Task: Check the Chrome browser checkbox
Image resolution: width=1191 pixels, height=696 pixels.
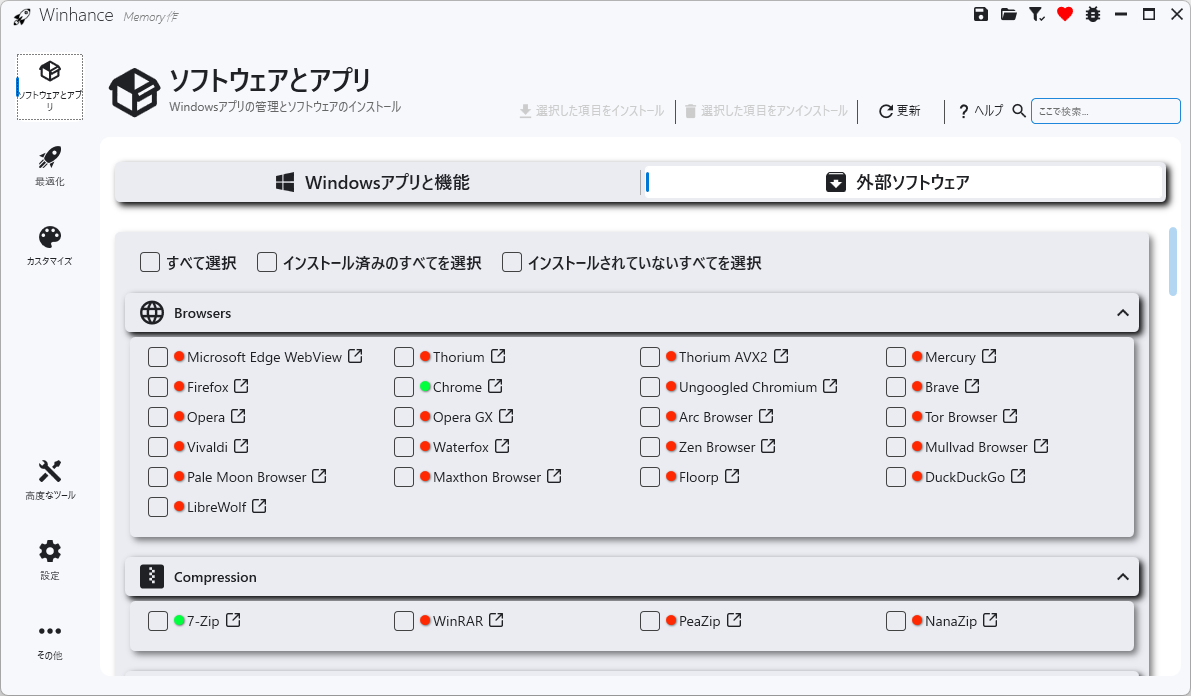Action: click(404, 387)
